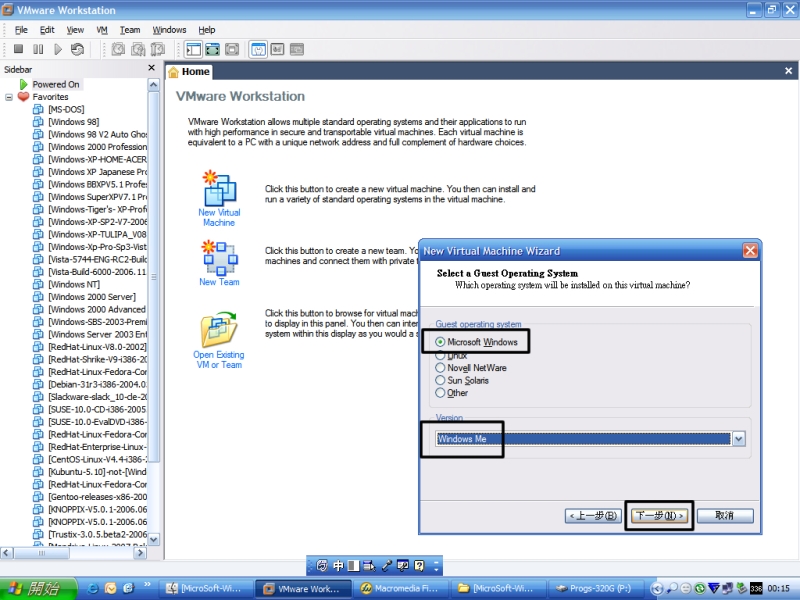800x600 pixels.
Task: Select the Novell NetWare radio button
Action: [x=440, y=367]
